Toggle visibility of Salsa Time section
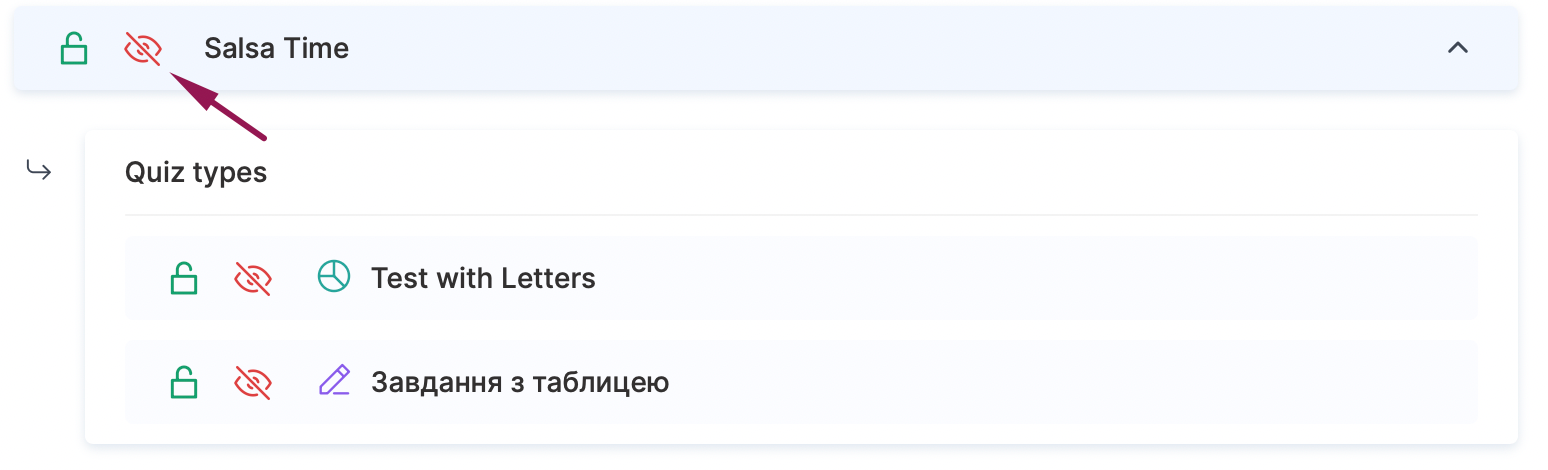Image resolution: width=1548 pixels, height=470 pixels. [x=143, y=48]
